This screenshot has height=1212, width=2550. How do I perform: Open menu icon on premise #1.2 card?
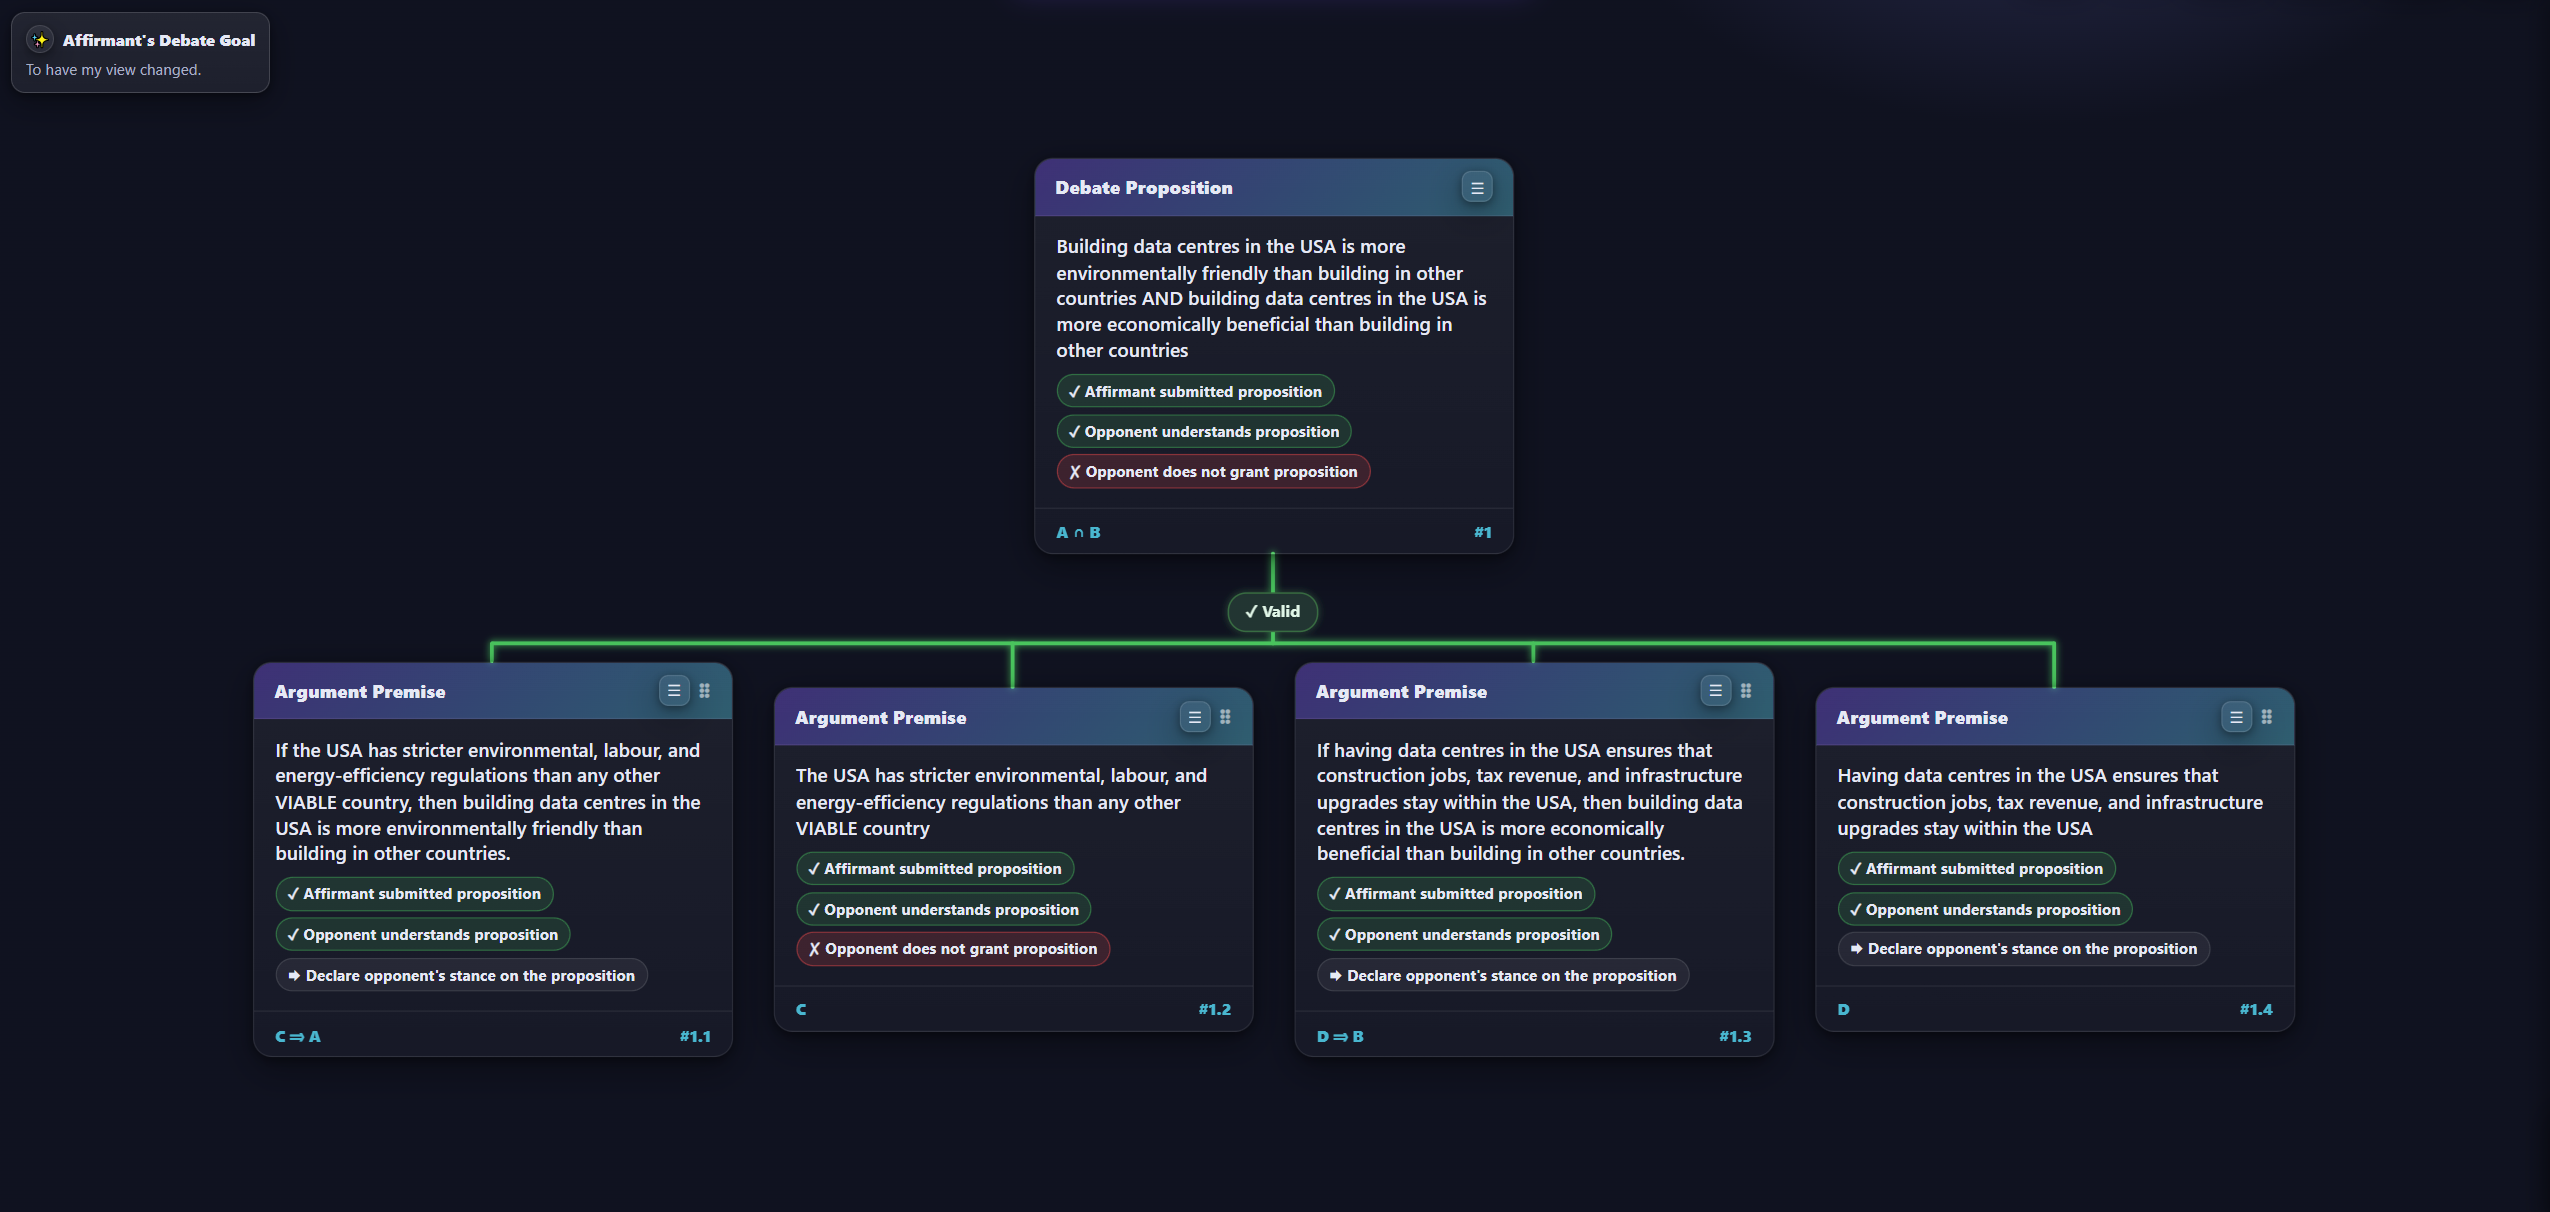point(1194,717)
